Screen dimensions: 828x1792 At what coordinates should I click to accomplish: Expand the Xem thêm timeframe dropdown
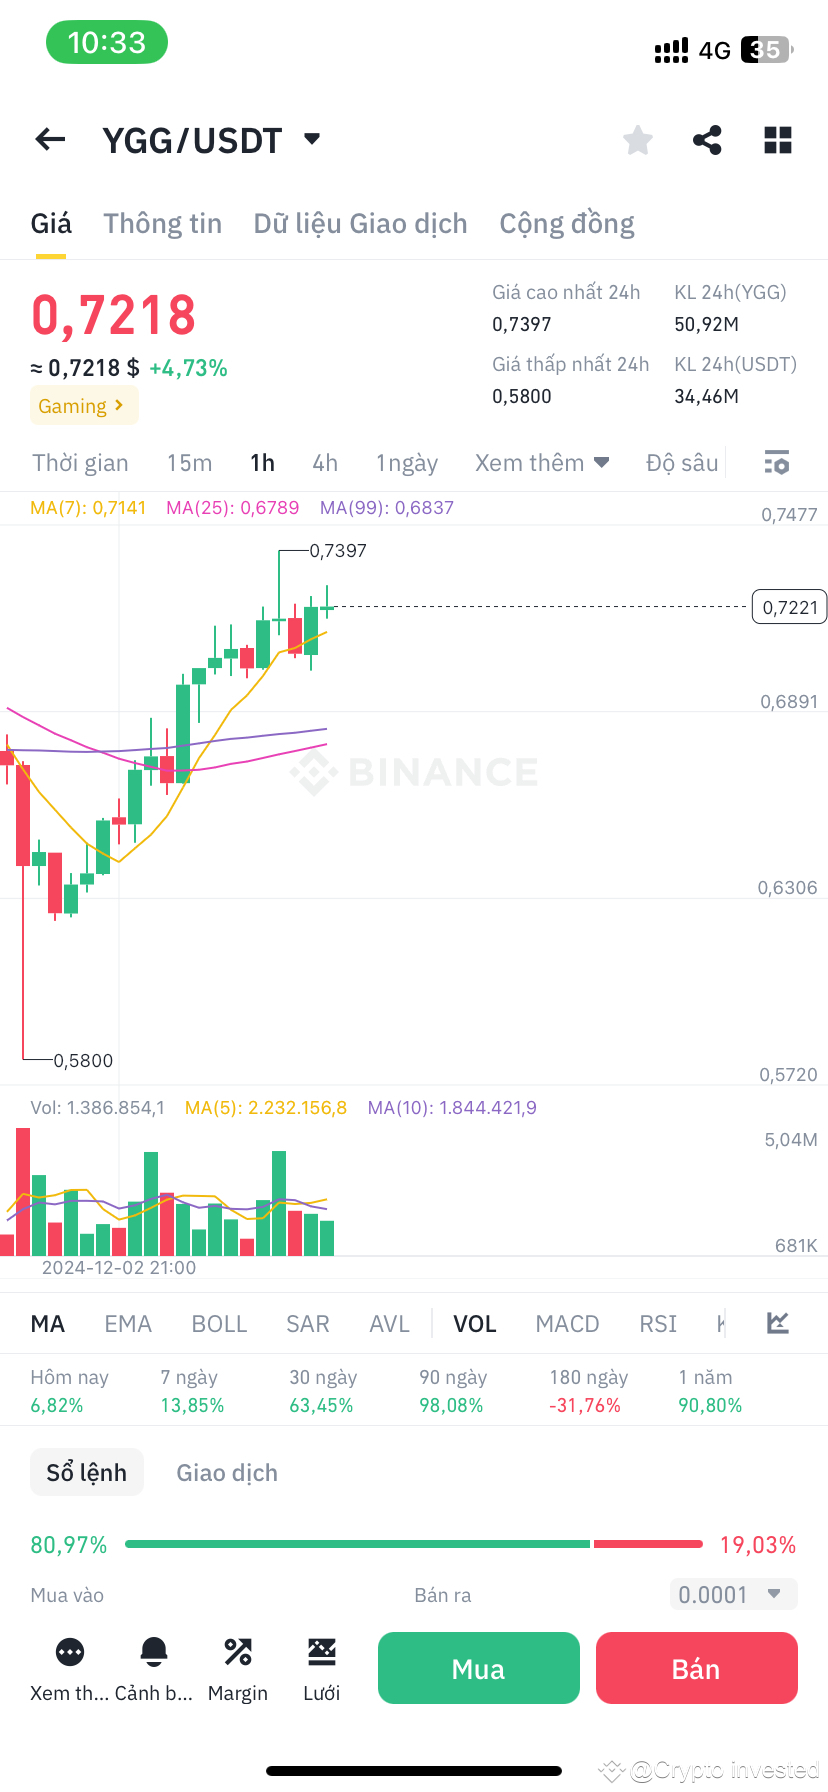pos(542,462)
